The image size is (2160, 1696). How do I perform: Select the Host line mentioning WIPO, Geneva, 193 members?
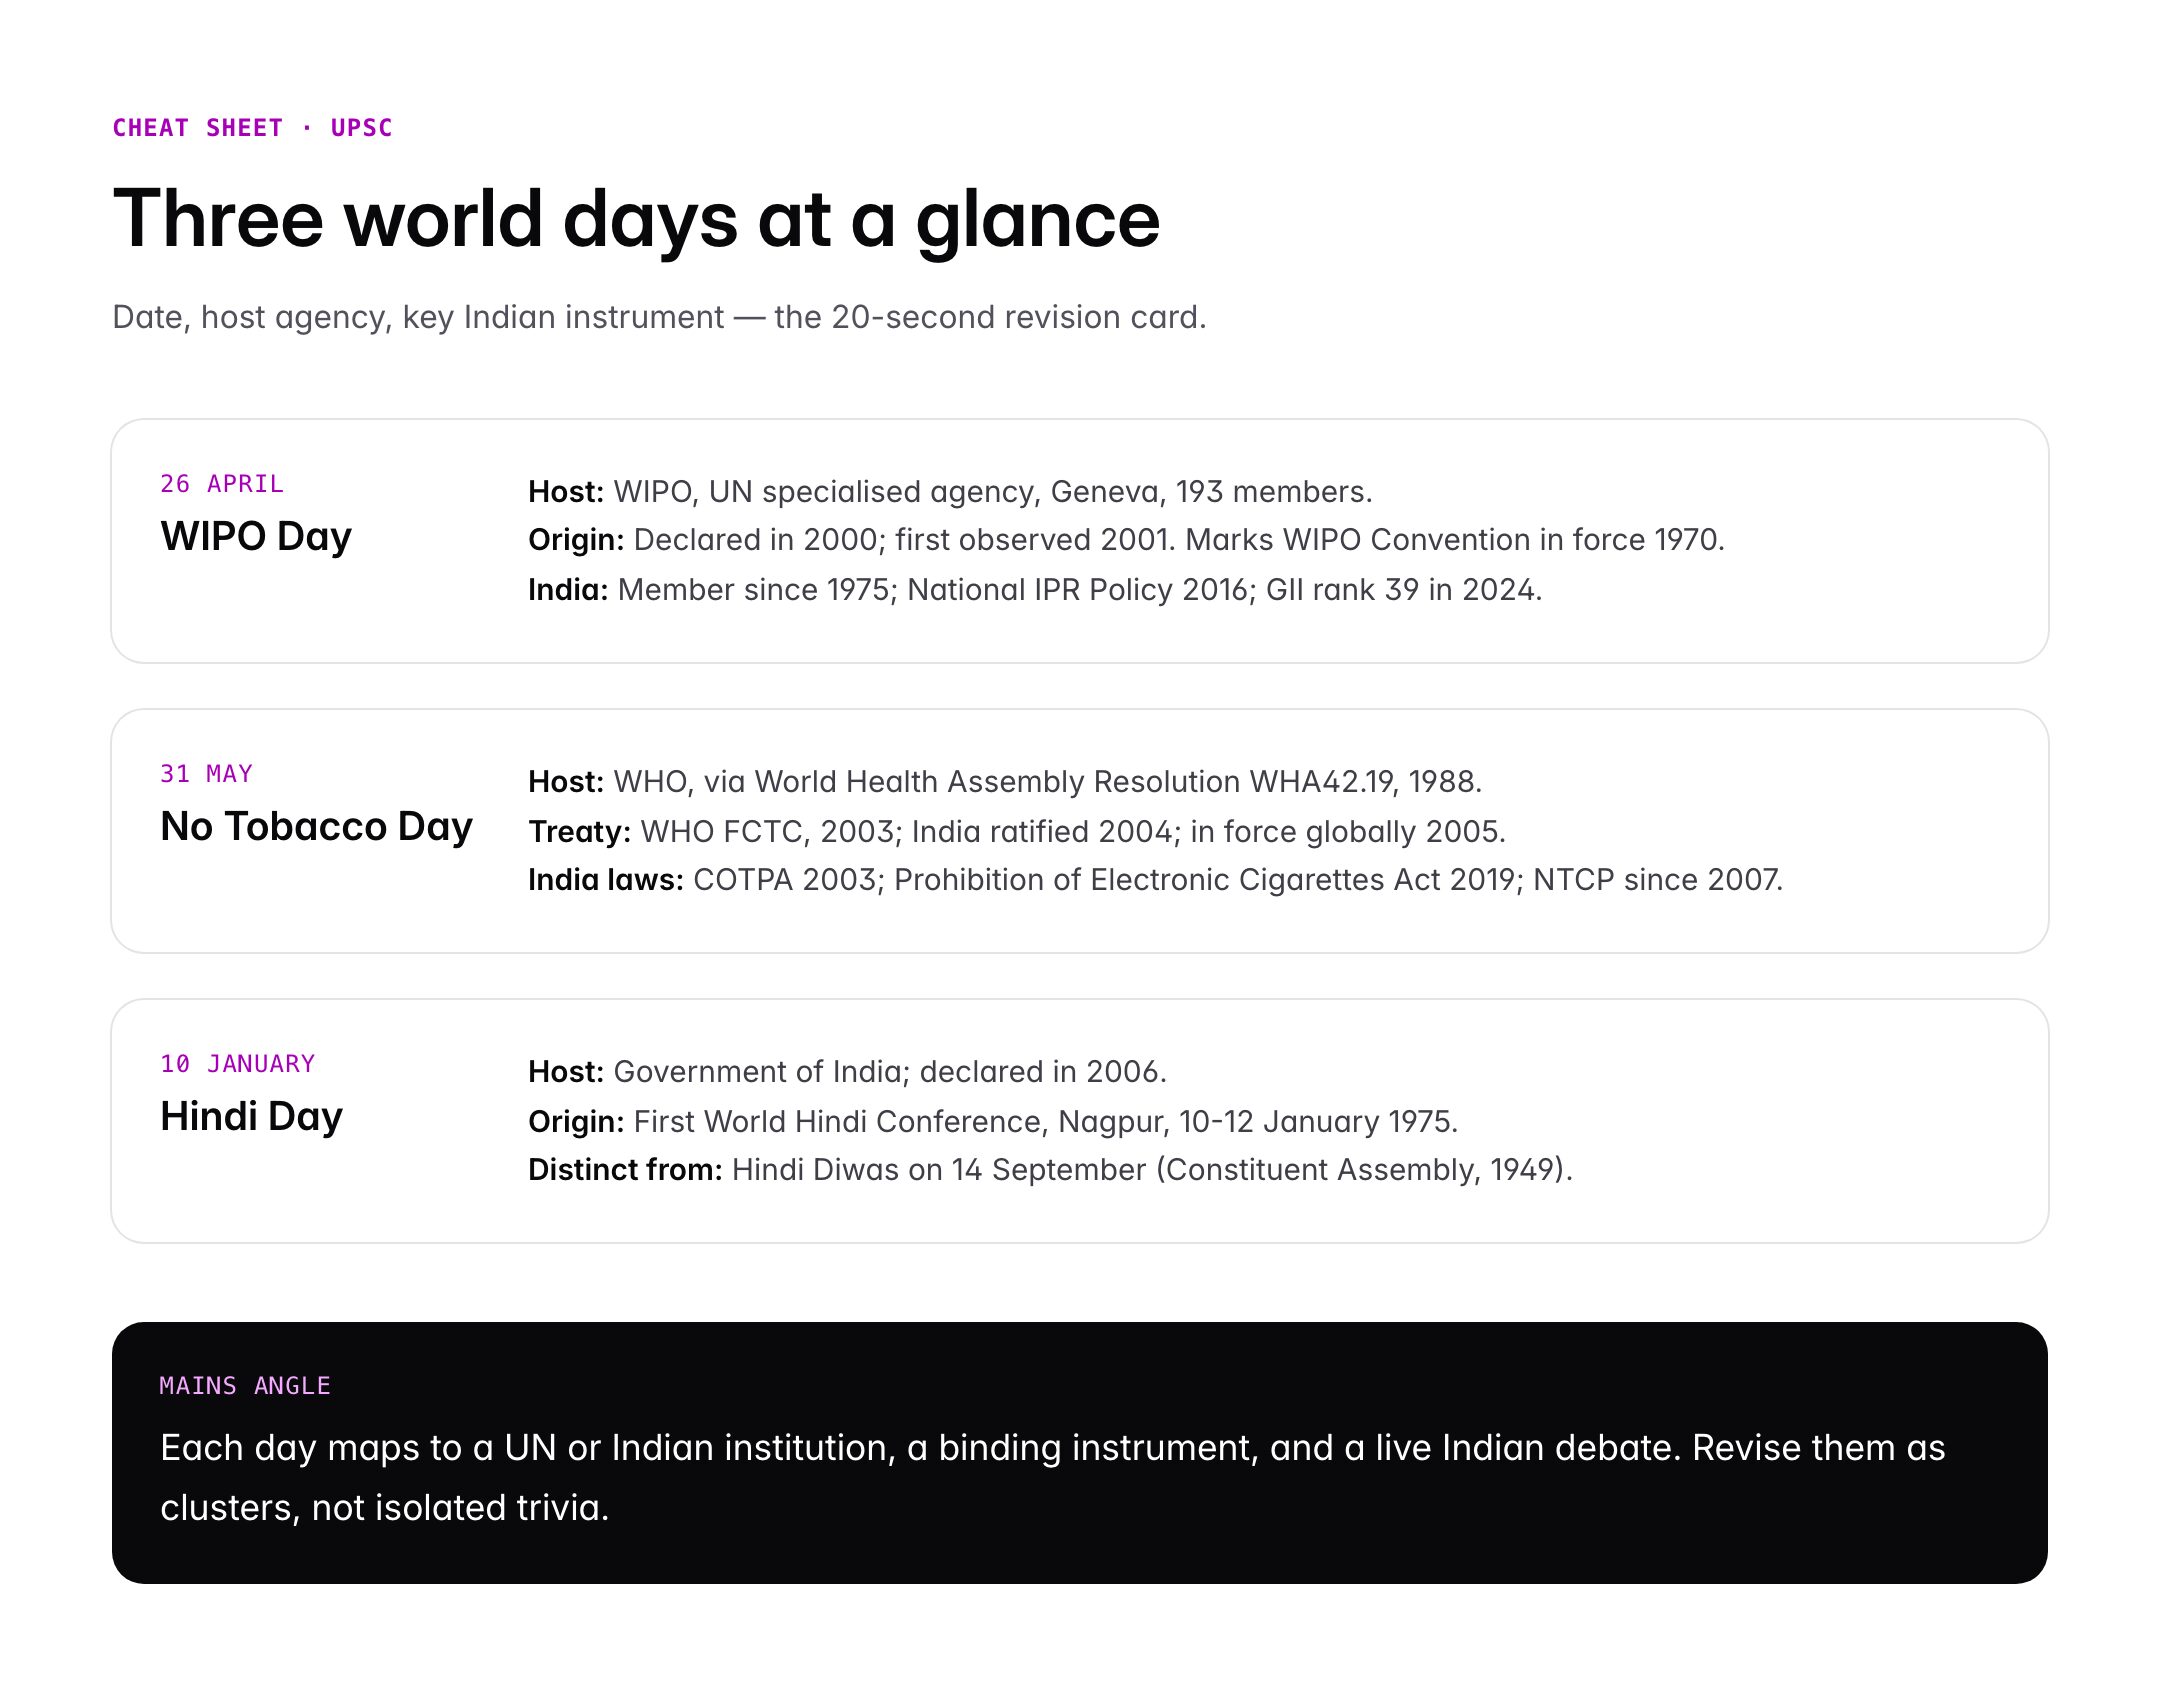(x=950, y=491)
